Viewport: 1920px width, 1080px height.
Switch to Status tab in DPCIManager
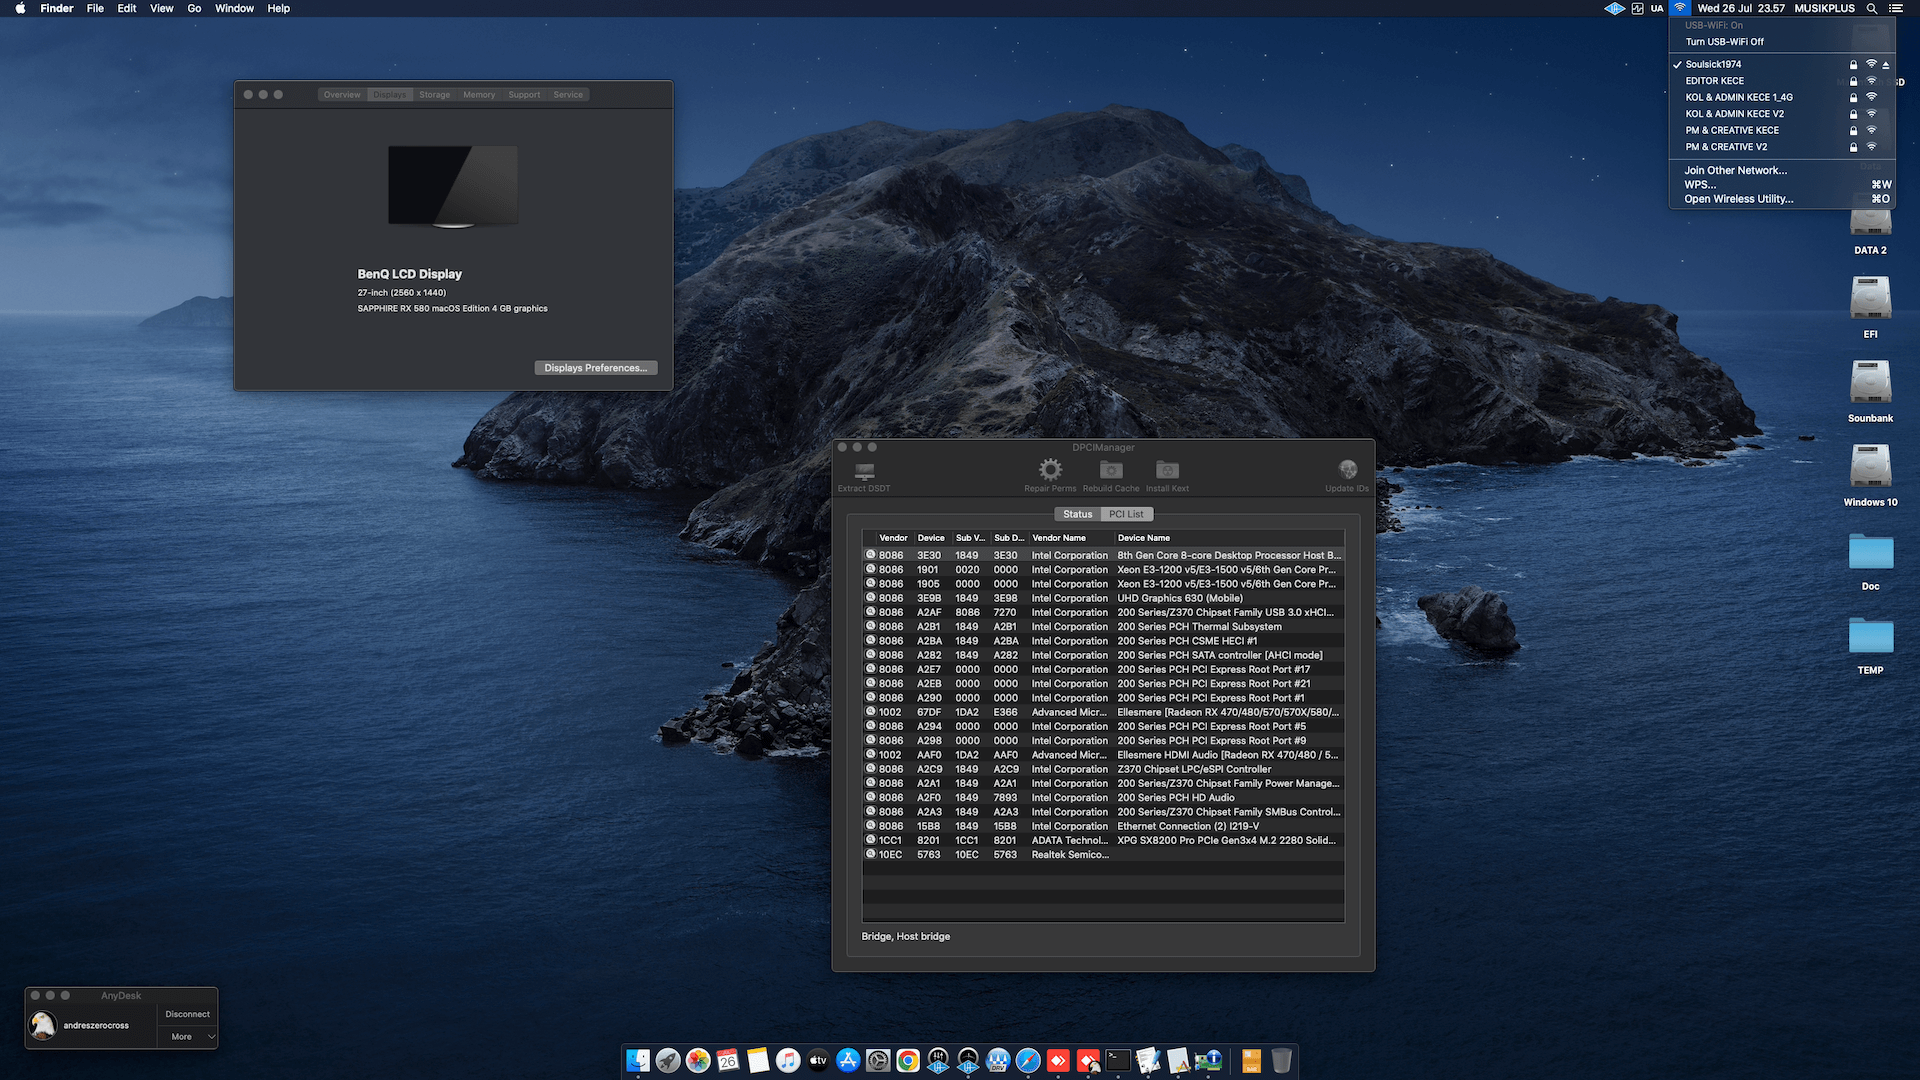tap(1077, 514)
